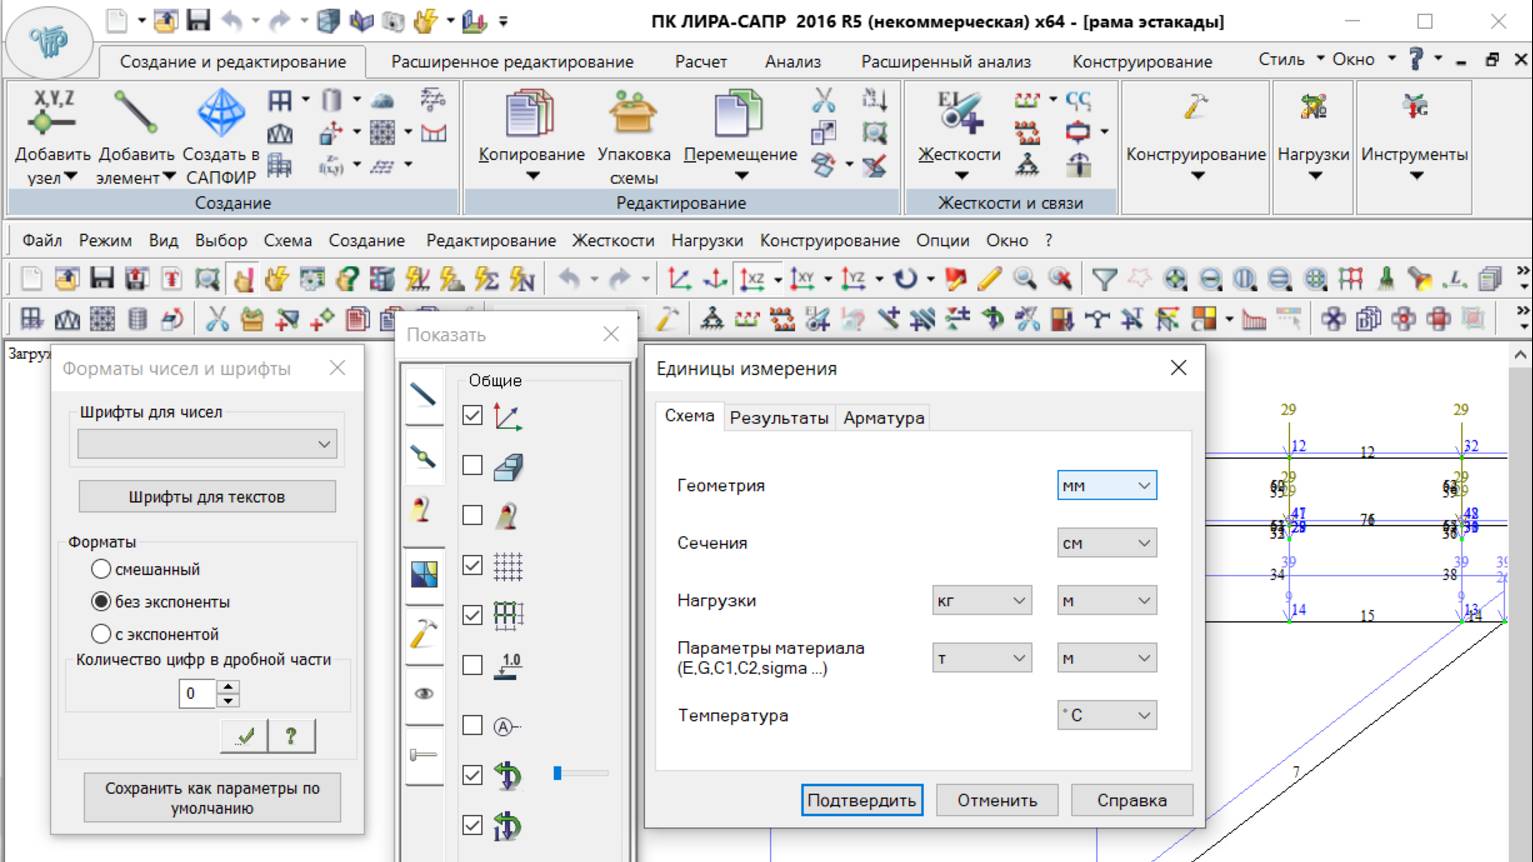Click the Копирование ribbon icon
The height and width of the screenshot is (862, 1533).
[x=531, y=114]
